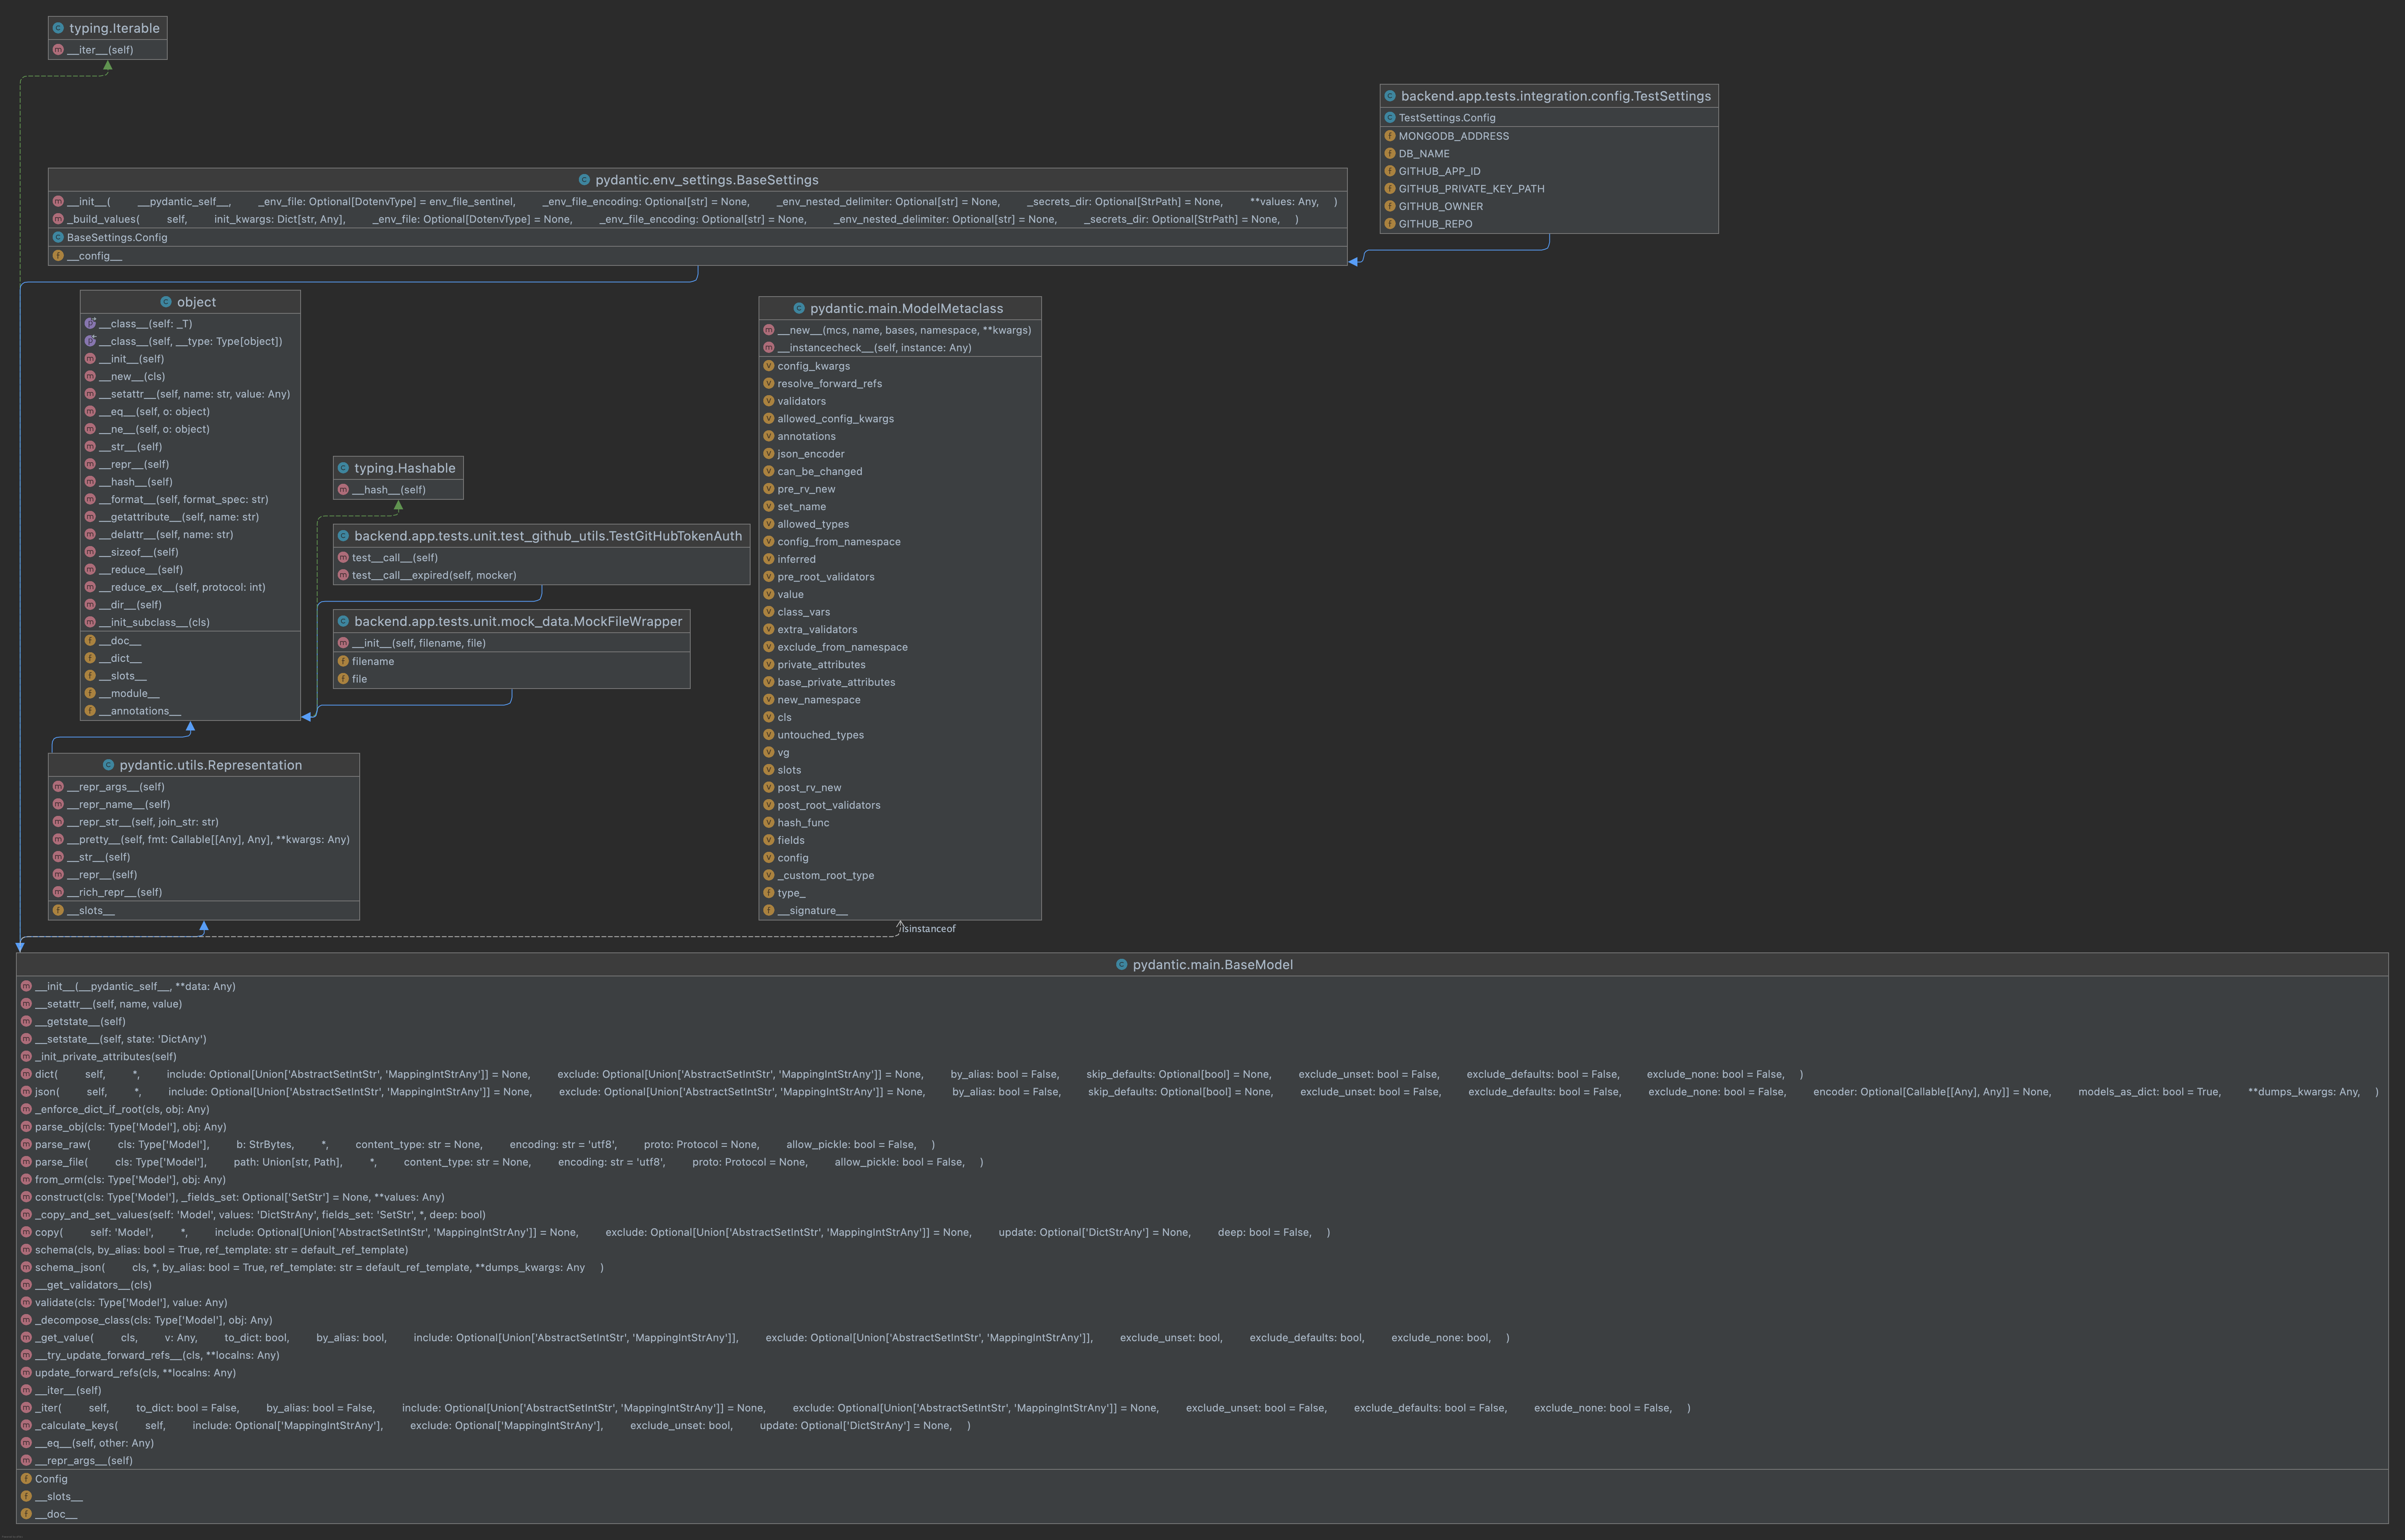Select the GITHUB_OWNER field
This screenshot has height=1540, width=2405.
click(x=1441, y=206)
